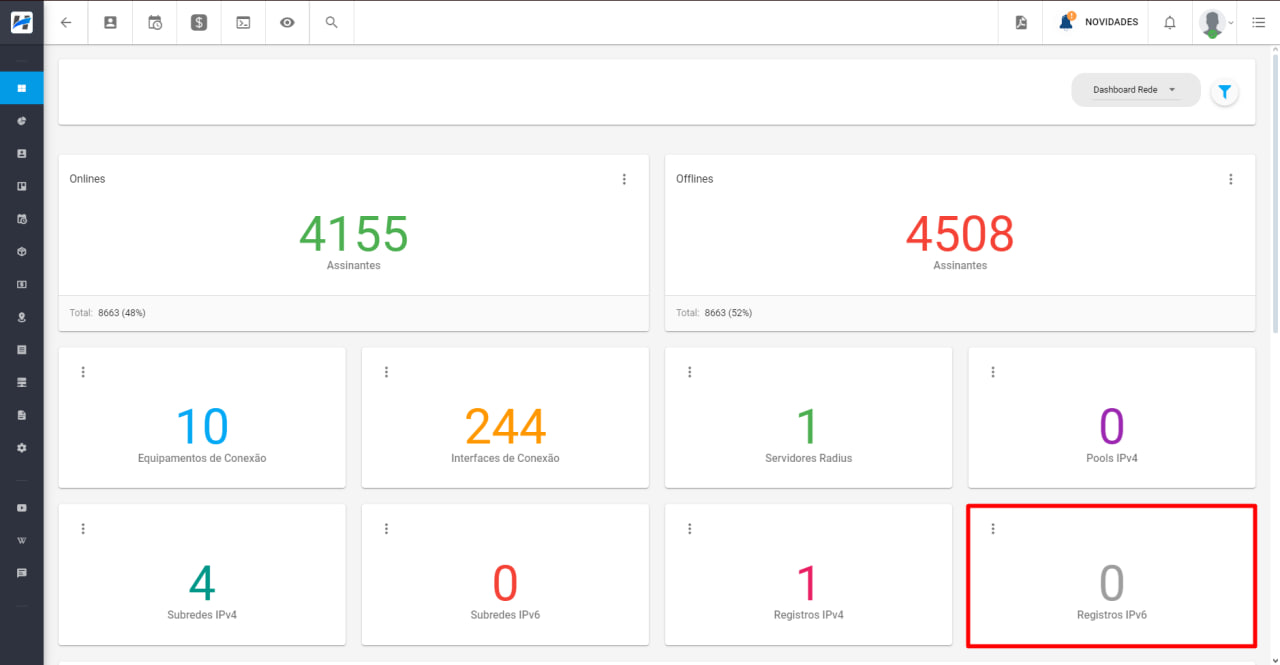Open Equipamentos de Conexão card options menu
The width and height of the screenshot is (1280, 665).
[83, 372]
